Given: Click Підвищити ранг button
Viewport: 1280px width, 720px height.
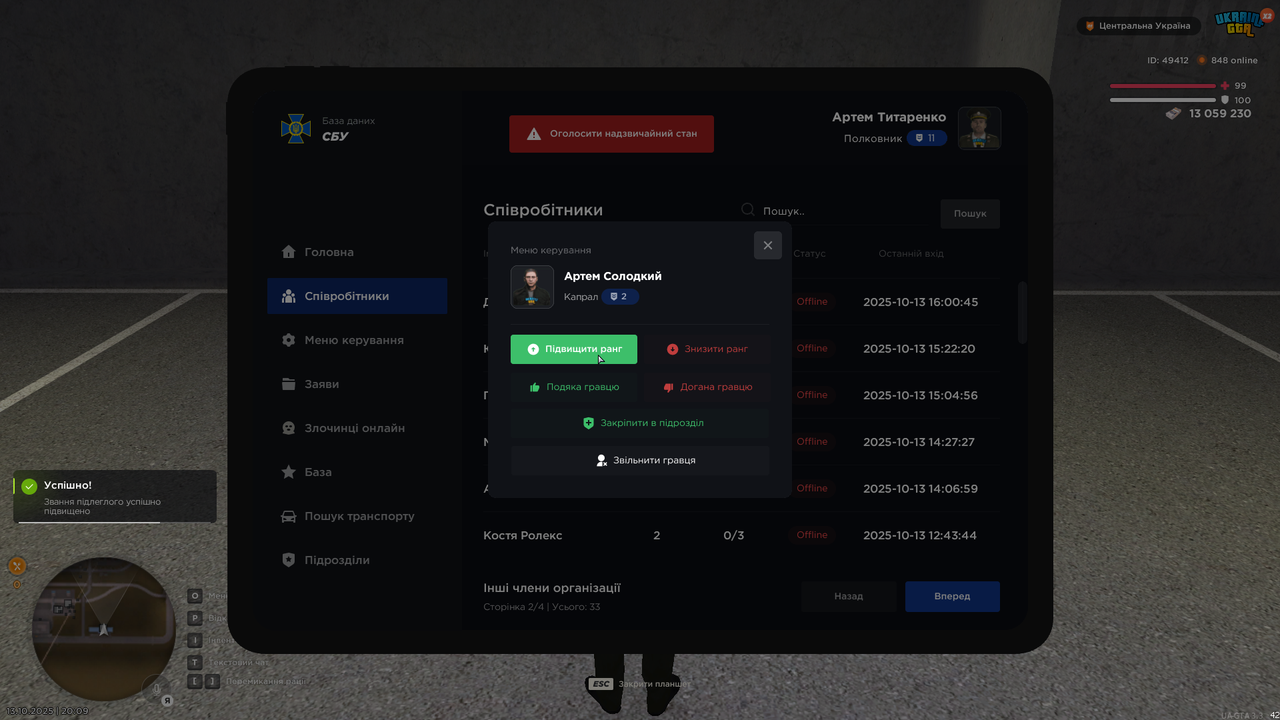Looking at the screenshot, I should click(x=574, y=349).
